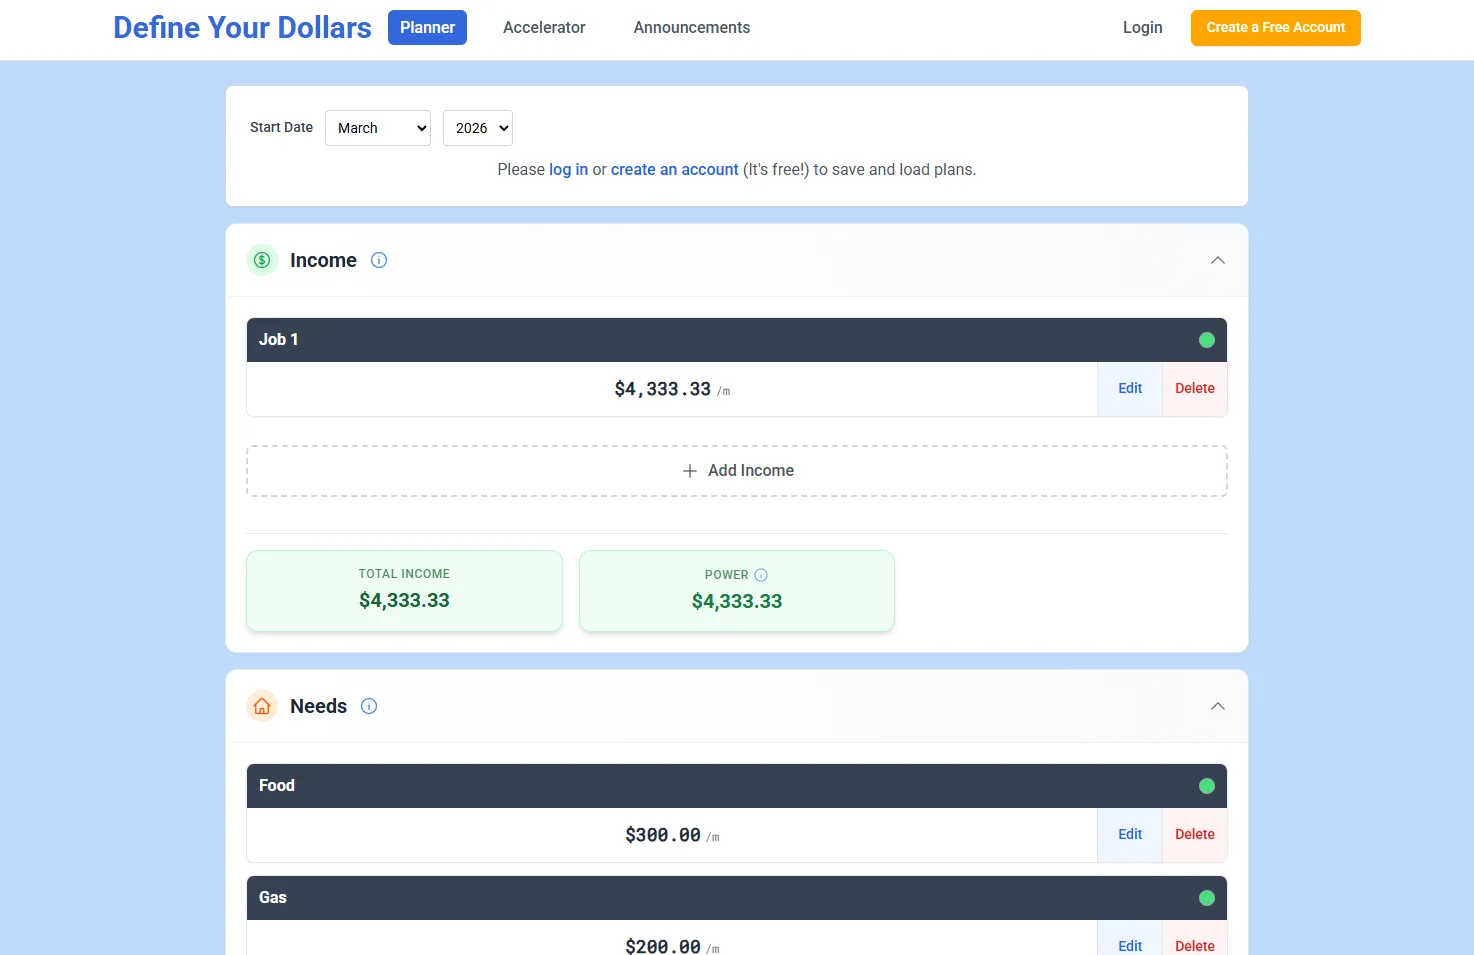
Task: Open the Income info tooltip icon
Action: coord(378,260)
